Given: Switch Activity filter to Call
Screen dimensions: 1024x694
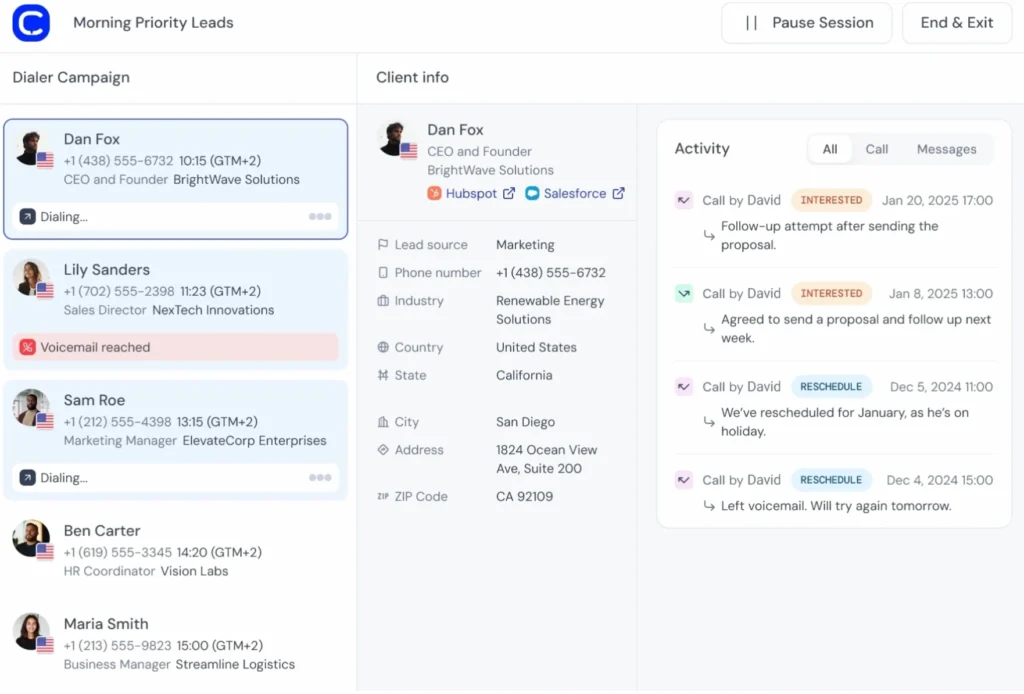Looking at the screenshot, I should point(877,149).
